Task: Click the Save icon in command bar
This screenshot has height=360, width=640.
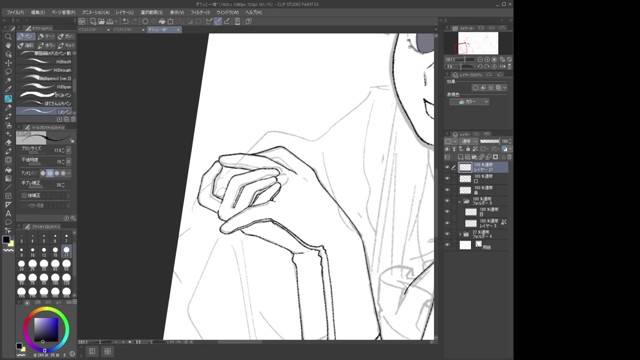Action: tap(110, 21)
